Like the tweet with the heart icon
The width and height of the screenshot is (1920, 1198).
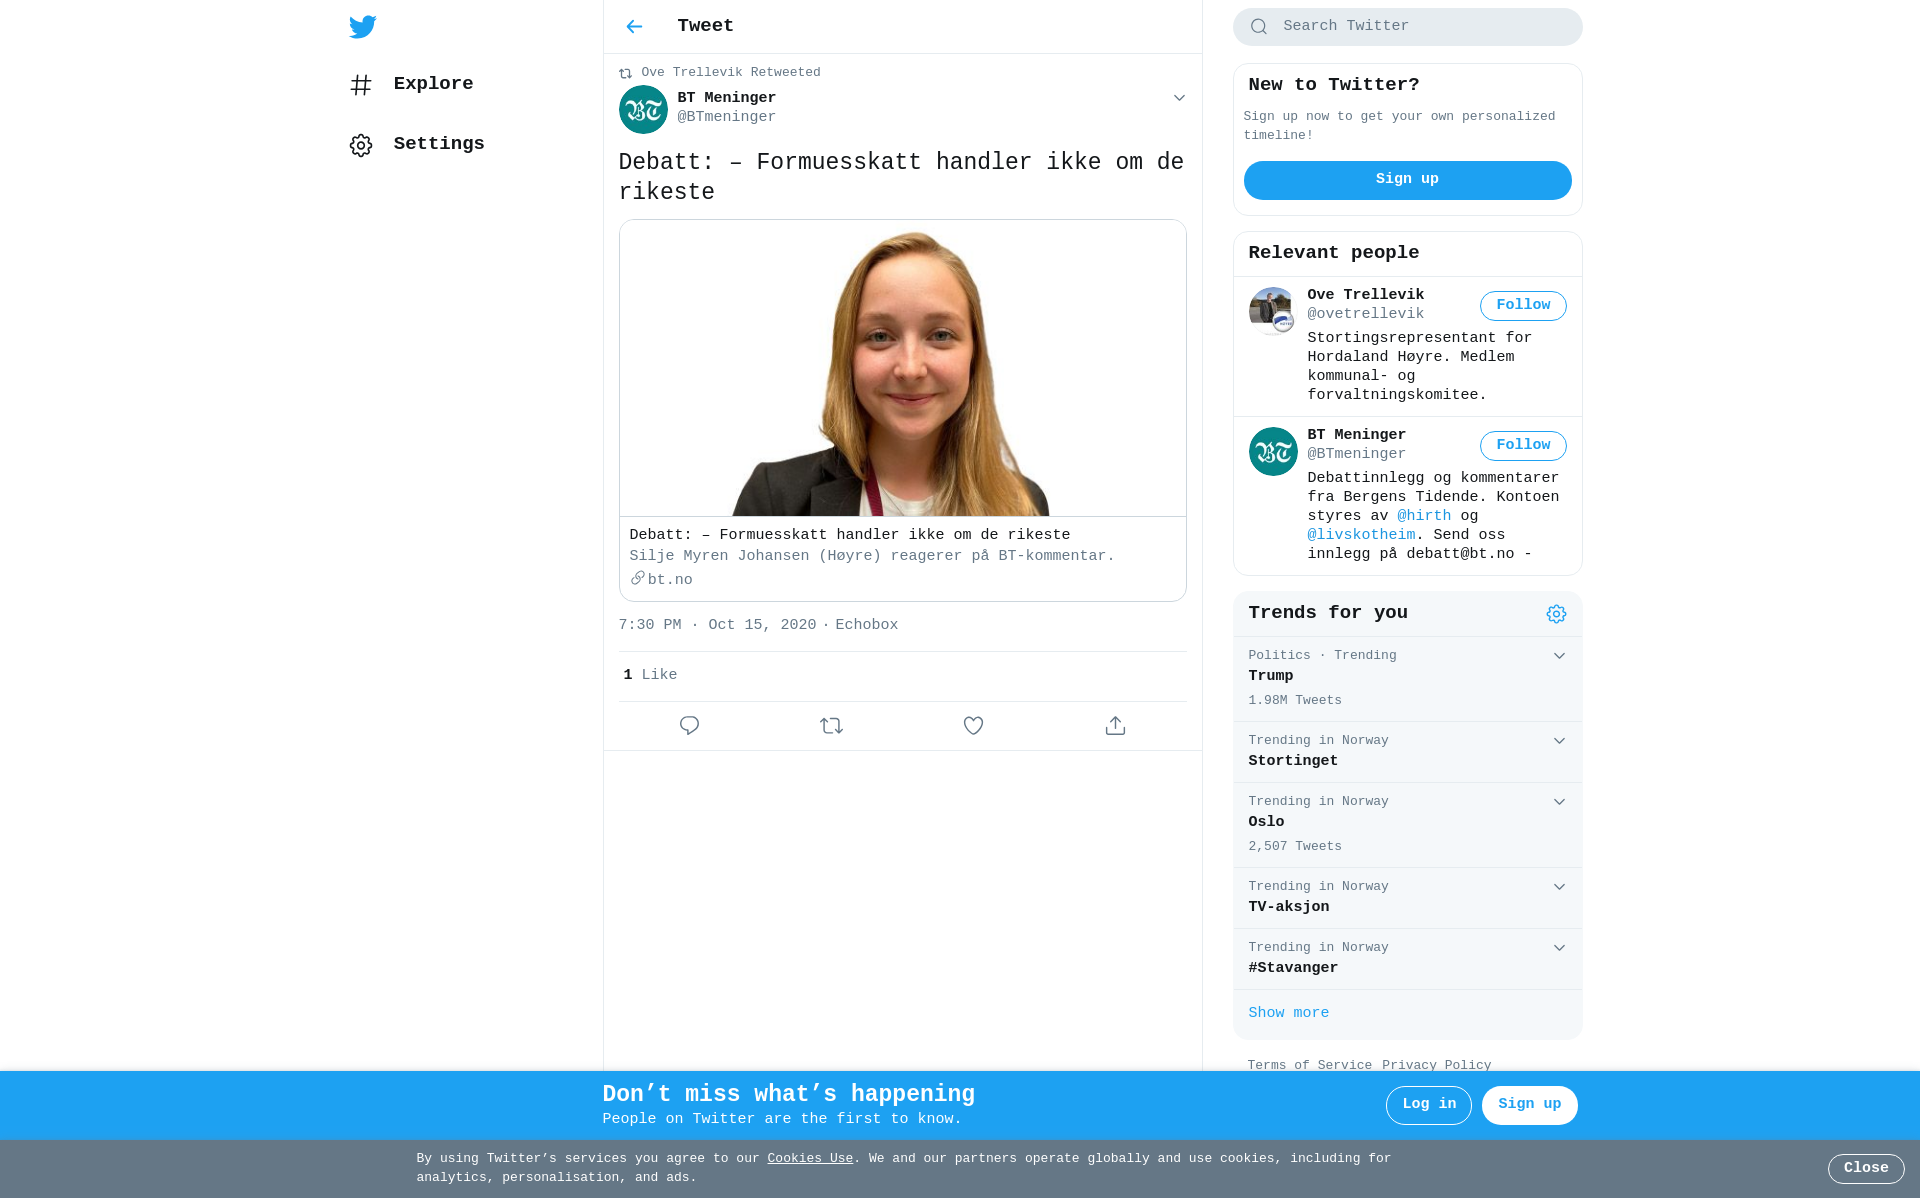973,726
